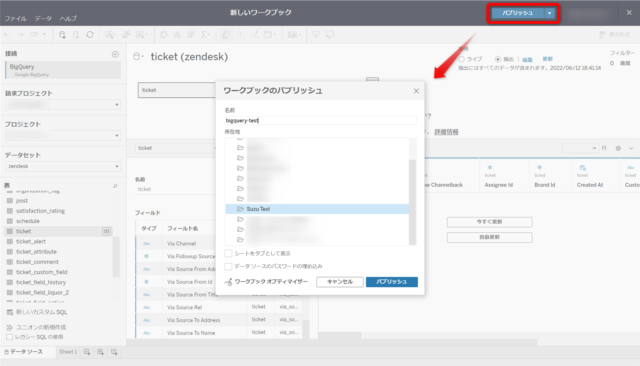Open the billing project dropdown
The width and height of the screenshot is (640, 366).
point(63,105)
